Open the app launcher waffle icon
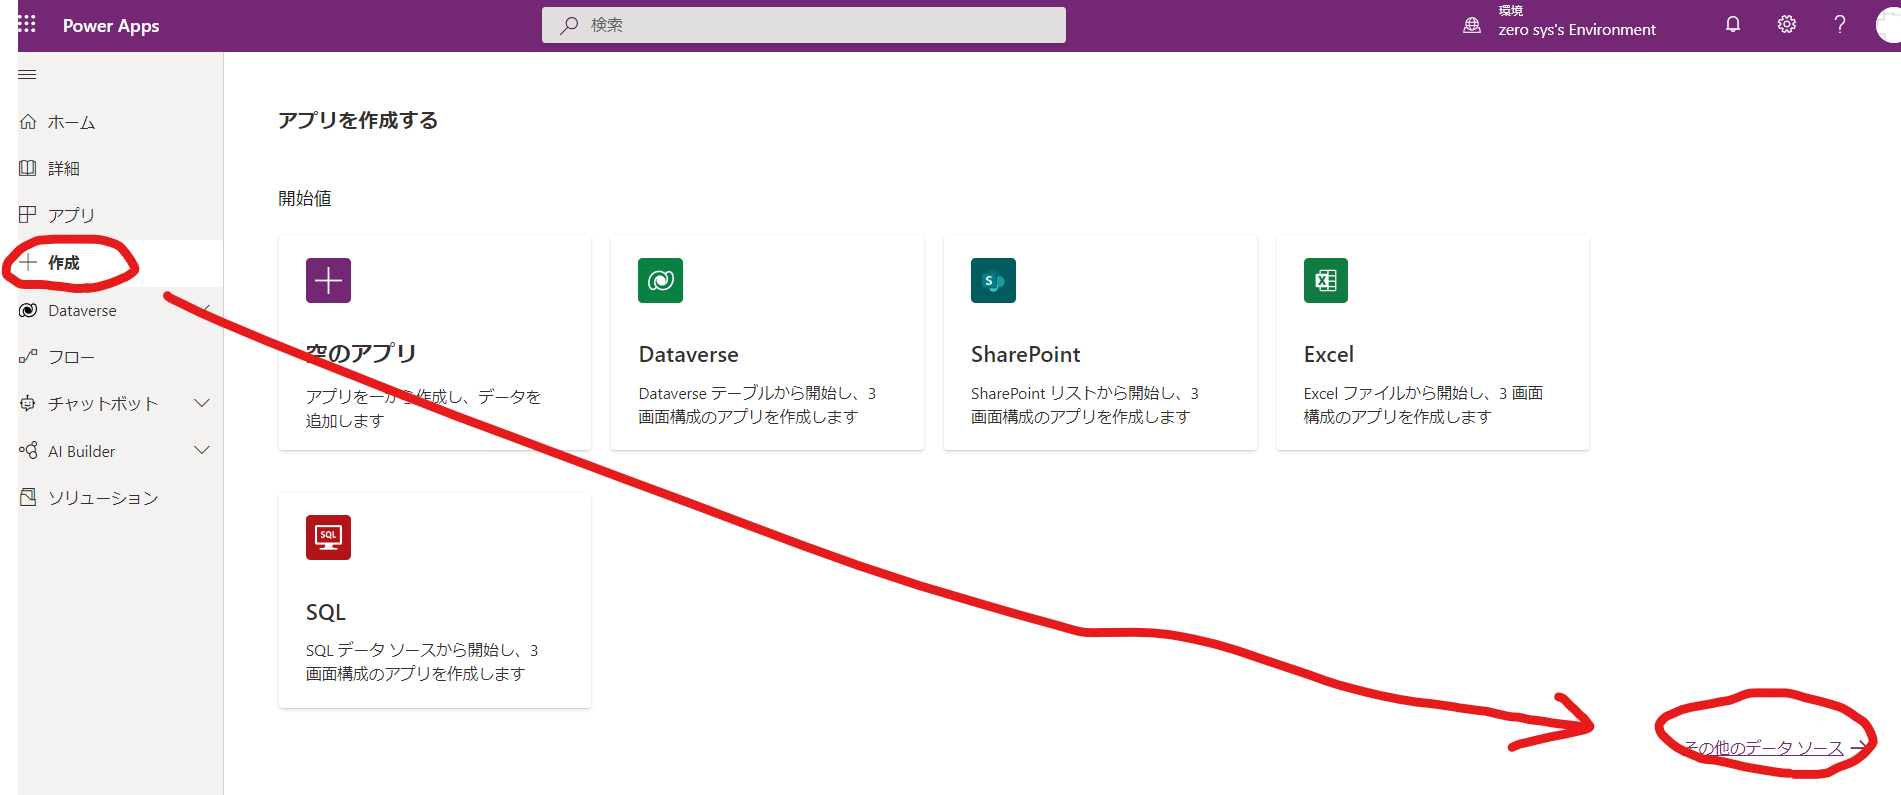 (27, 24)
